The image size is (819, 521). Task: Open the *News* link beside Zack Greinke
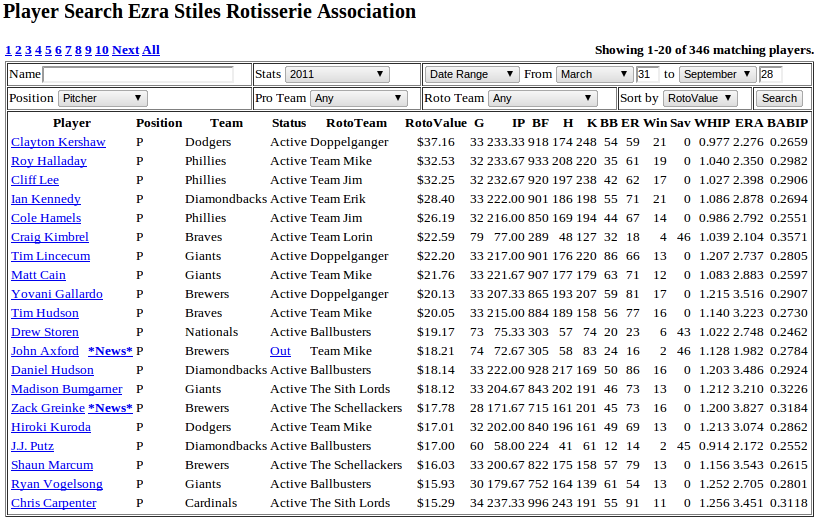(x=110, y=408)
